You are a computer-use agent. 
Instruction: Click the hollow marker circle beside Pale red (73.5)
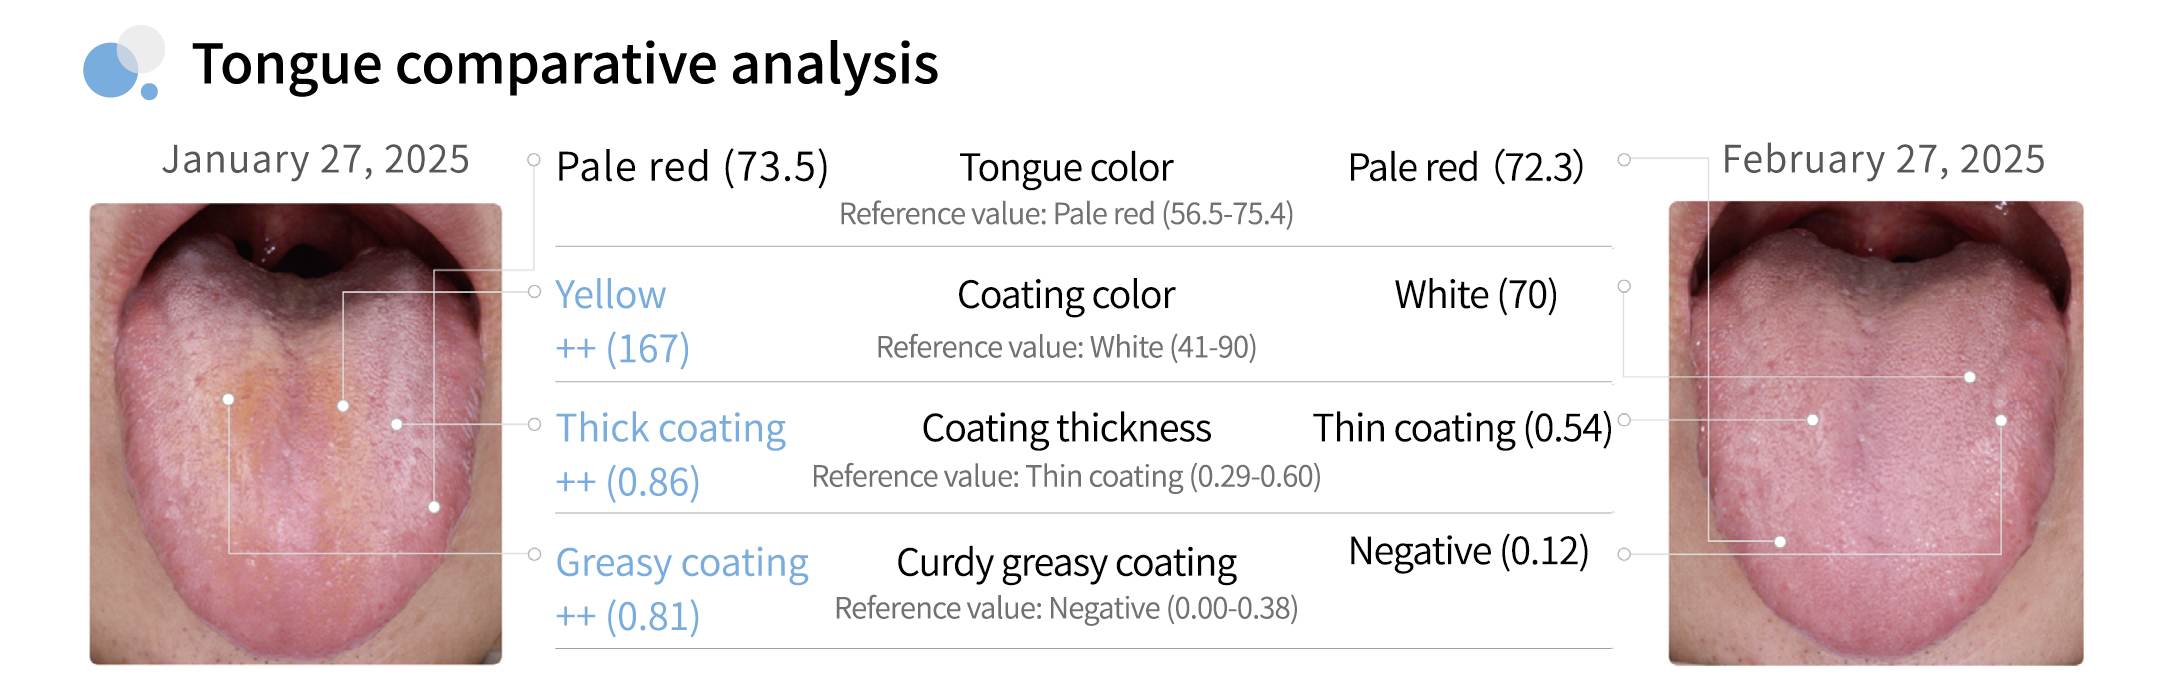[534, 160]
